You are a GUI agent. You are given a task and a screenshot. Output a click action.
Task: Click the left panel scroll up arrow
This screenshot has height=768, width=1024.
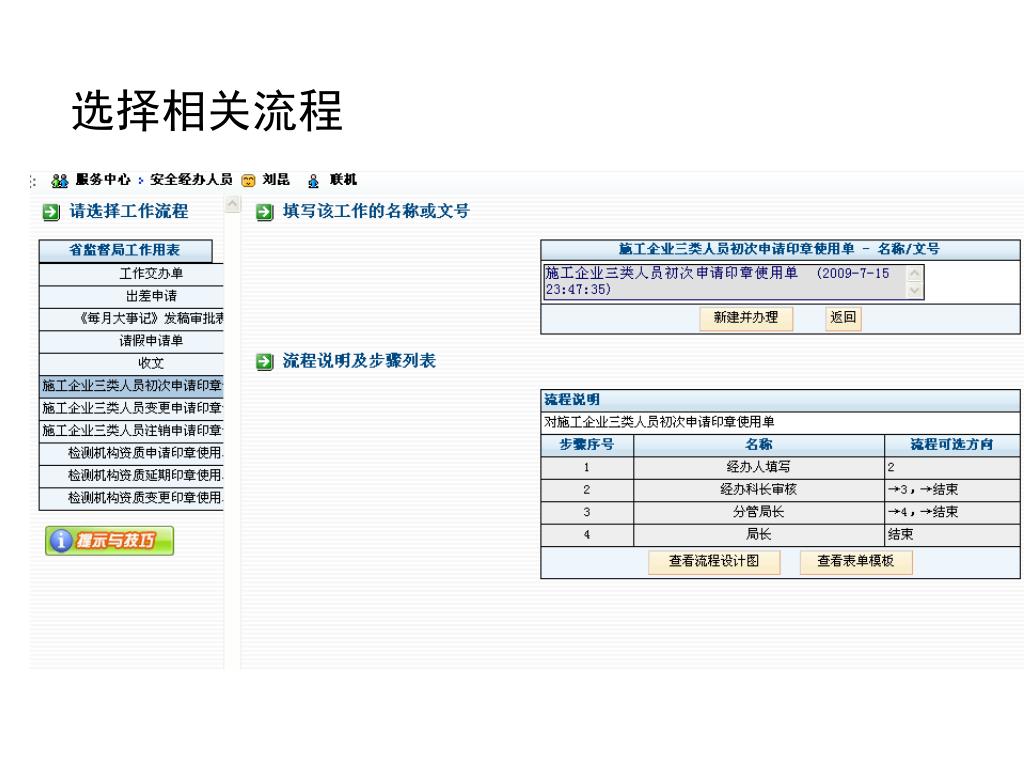(x=232, y=204)
